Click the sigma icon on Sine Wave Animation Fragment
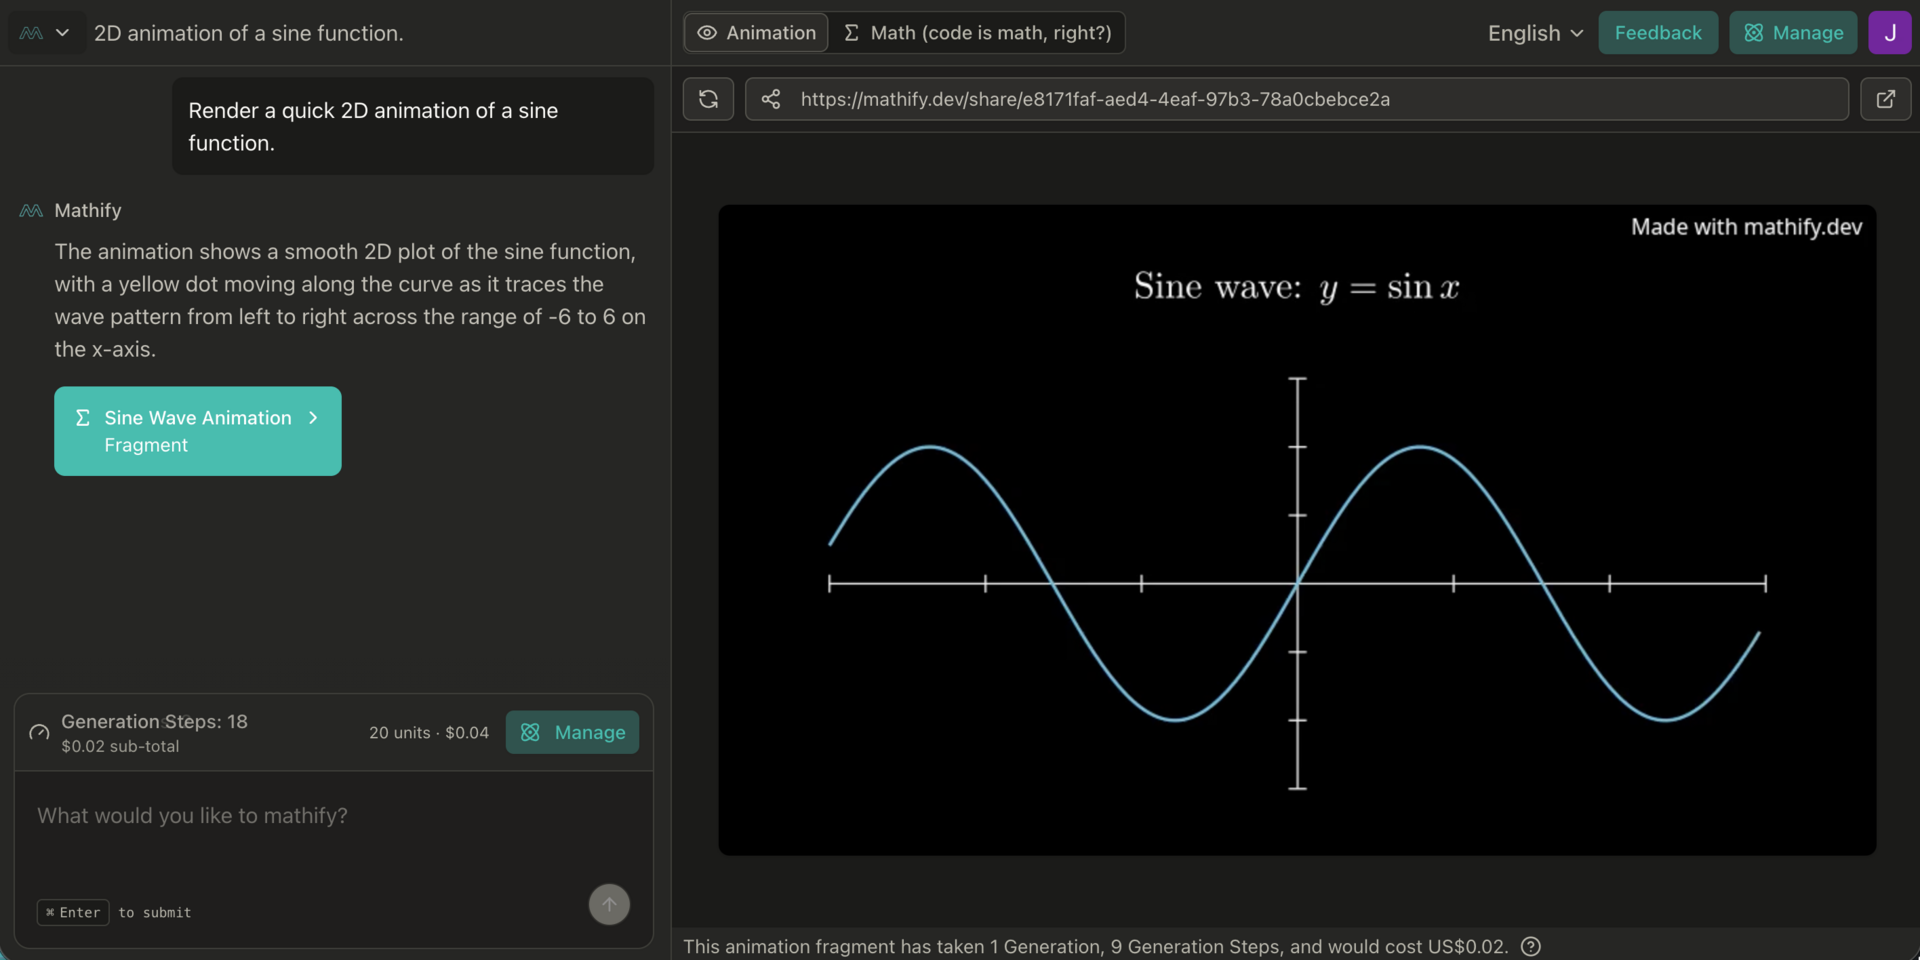This screenshot has width=1920, height=960. 82,417
